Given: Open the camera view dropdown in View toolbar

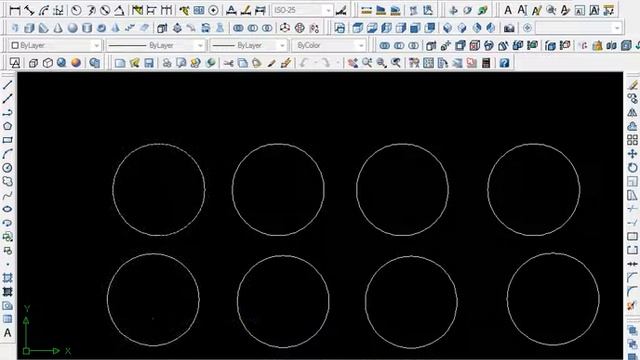Looking at the screenshot, I should coord(578,28).
